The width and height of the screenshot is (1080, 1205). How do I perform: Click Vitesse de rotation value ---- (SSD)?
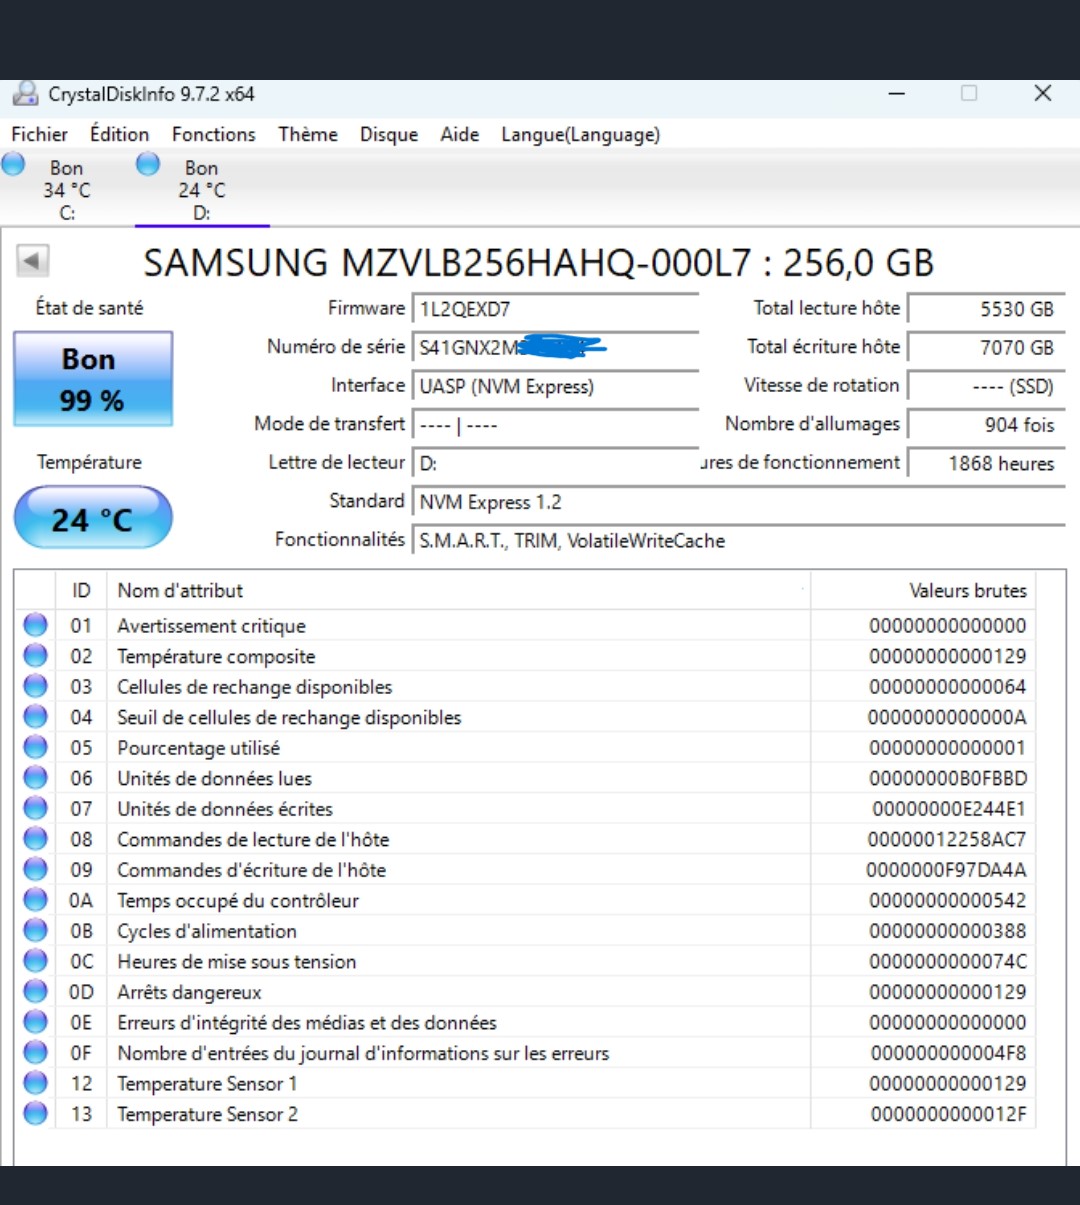[x=986, y=386]
